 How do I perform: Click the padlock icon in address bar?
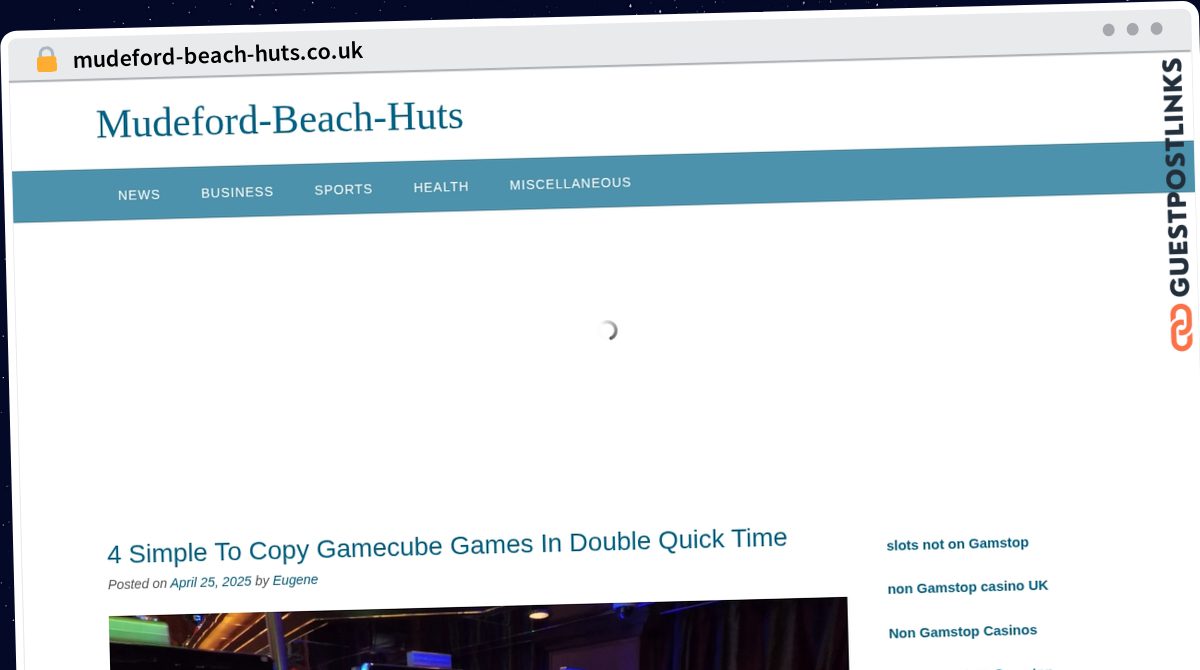tap(46, 59)
